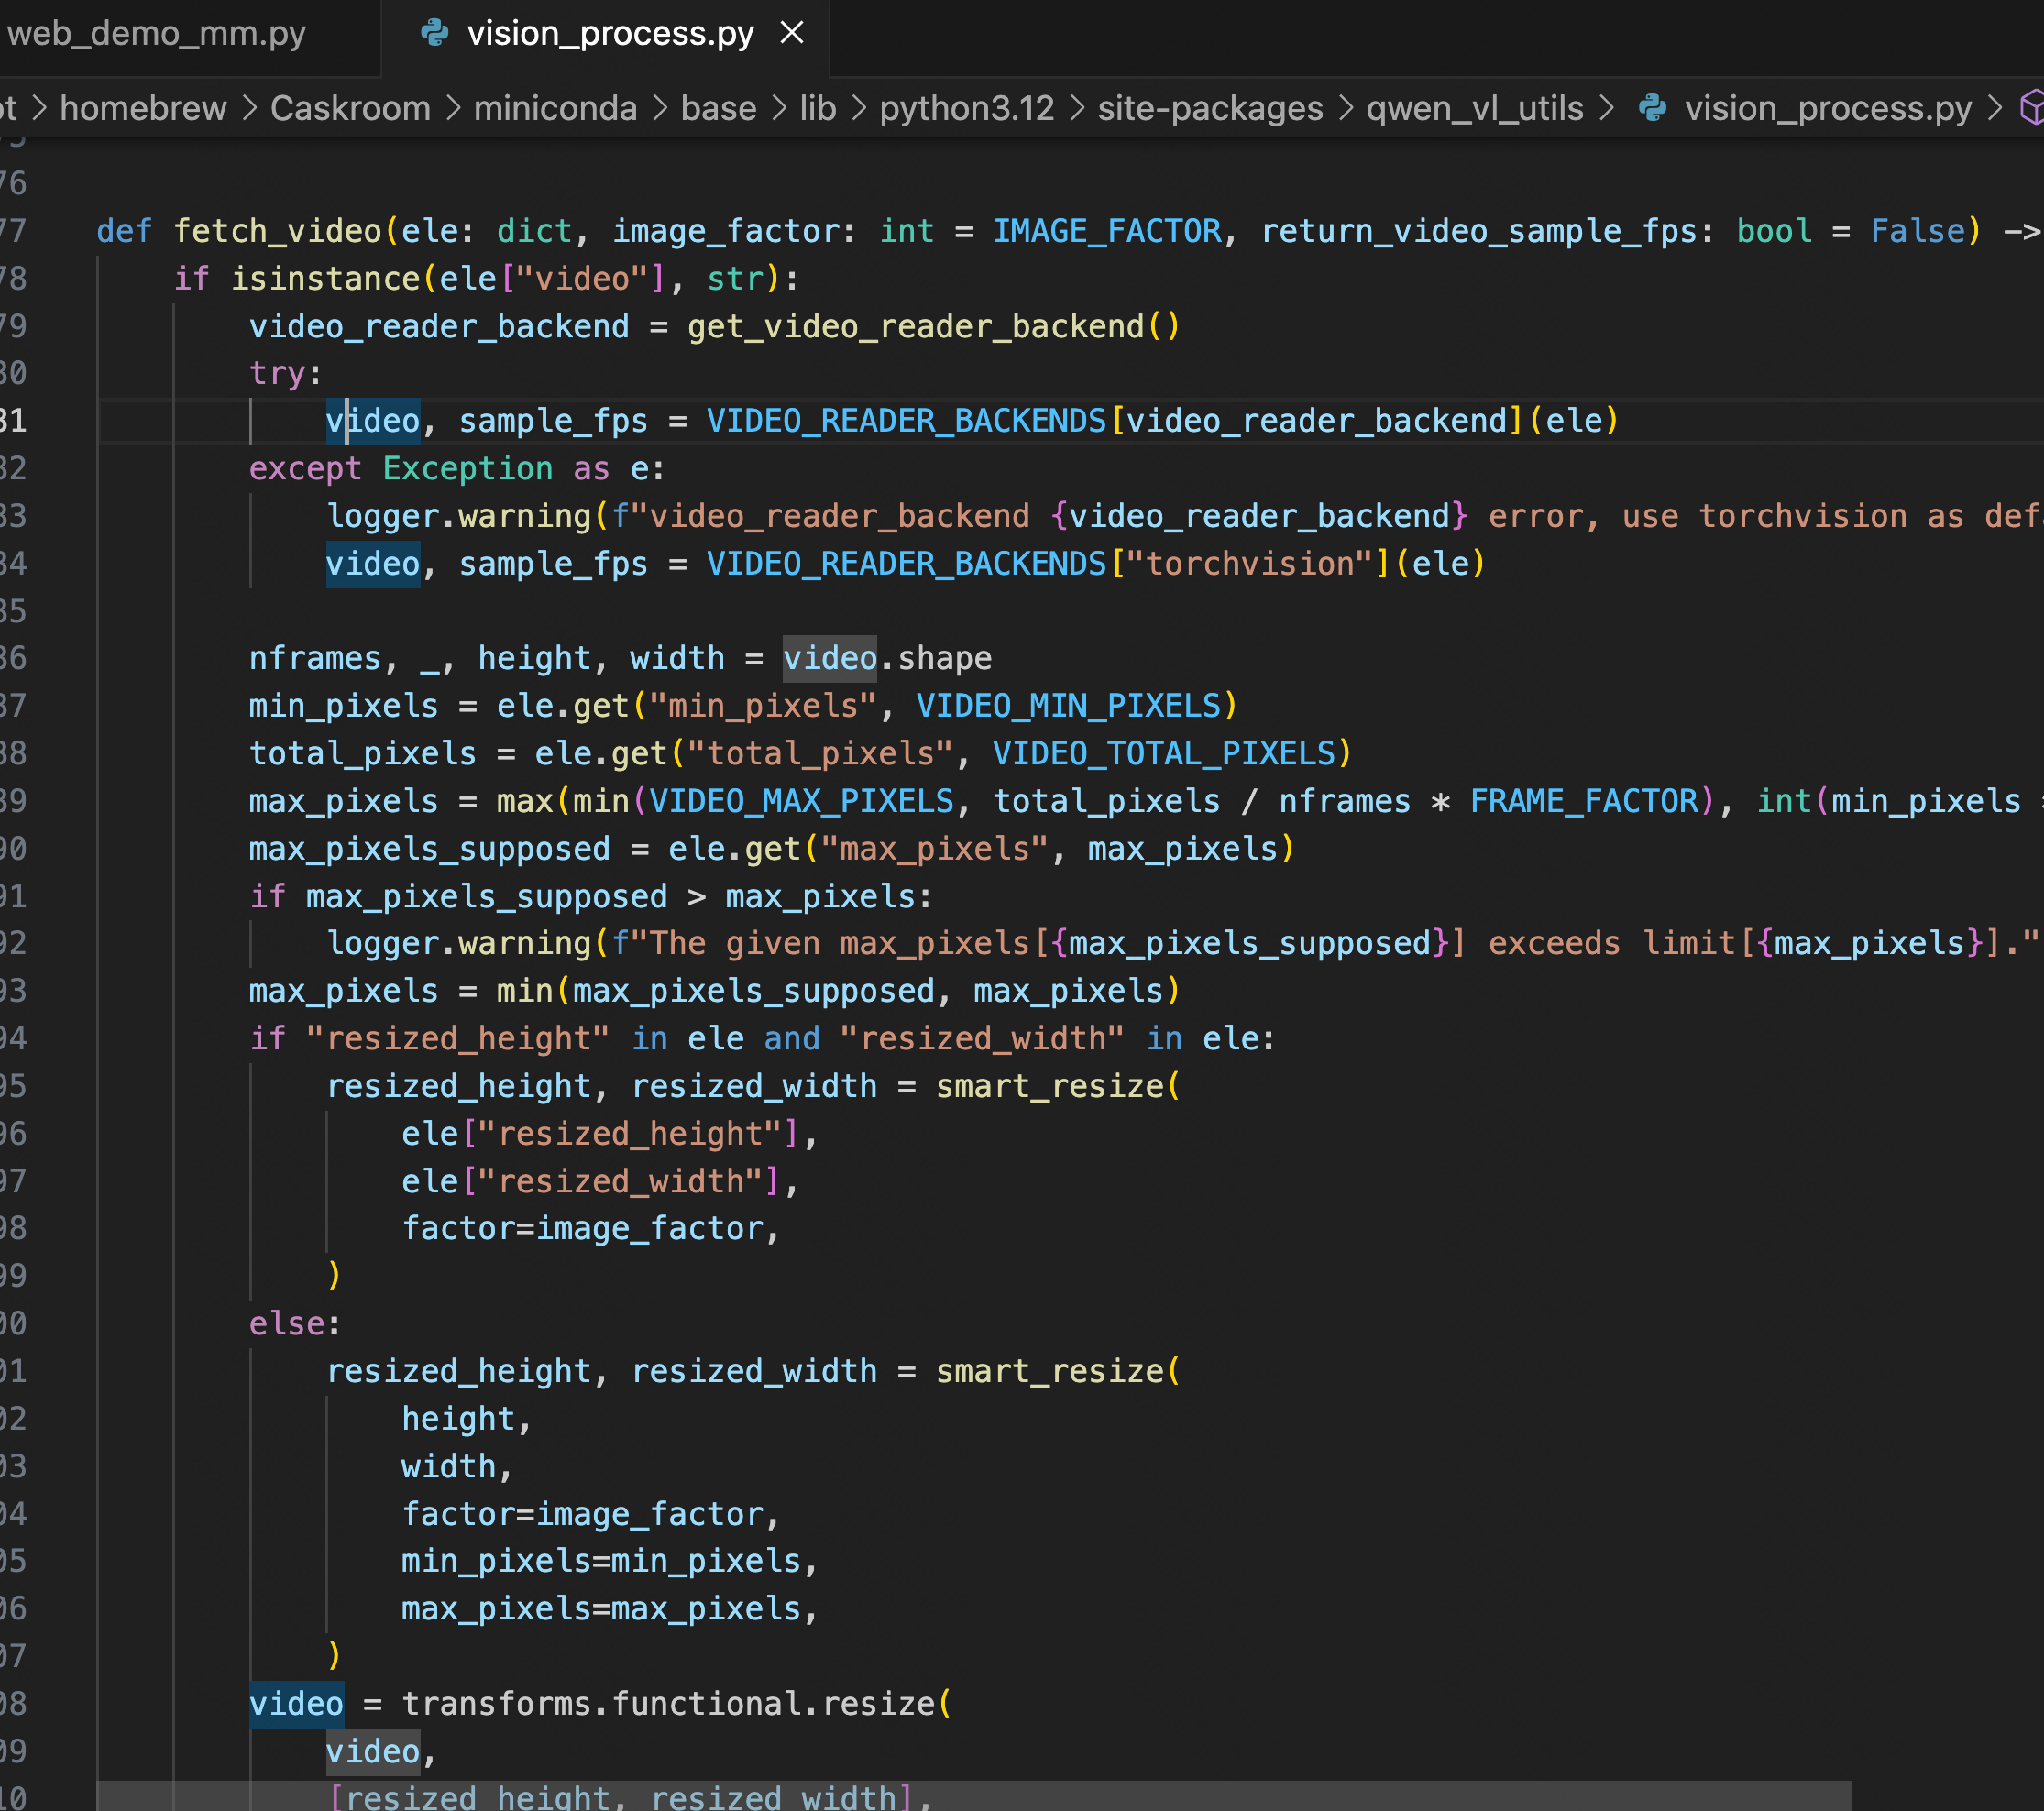Screen dimensions: 2044x1811
Task: Open homebrew folder in breadcrumb
Action: 143,108
